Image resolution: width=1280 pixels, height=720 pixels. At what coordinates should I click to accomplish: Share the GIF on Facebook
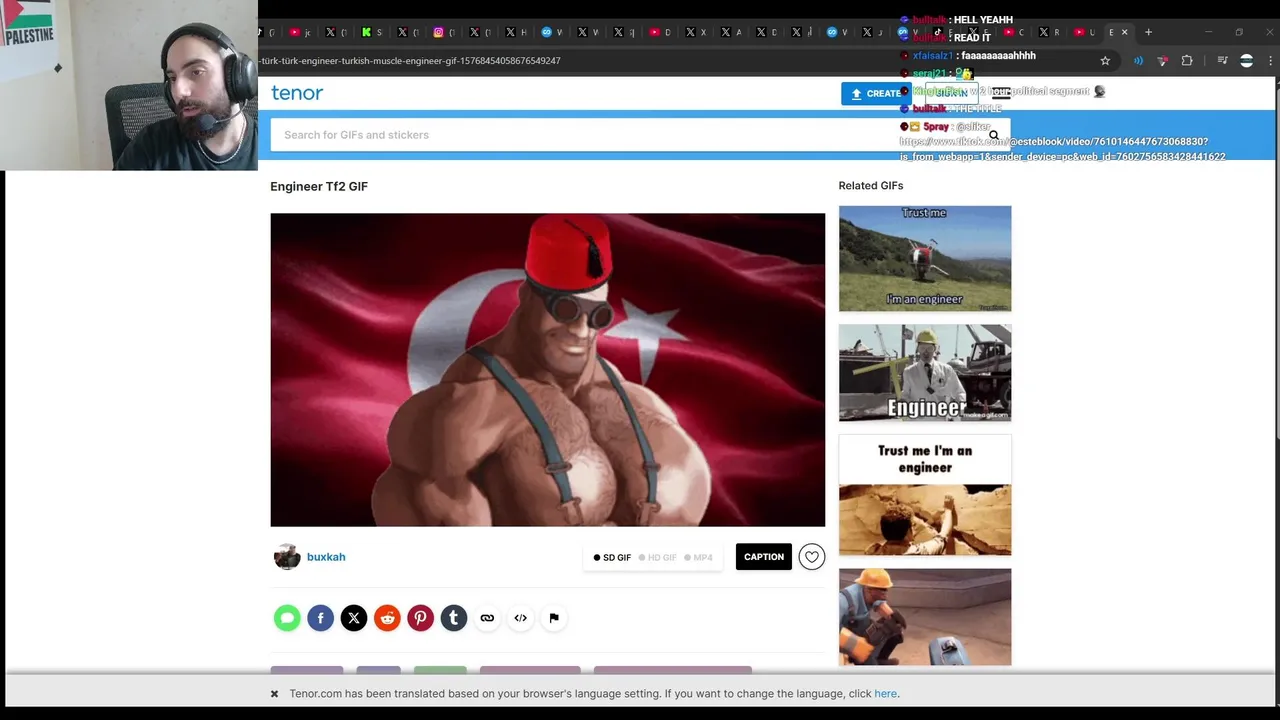[x=320, y=618]
